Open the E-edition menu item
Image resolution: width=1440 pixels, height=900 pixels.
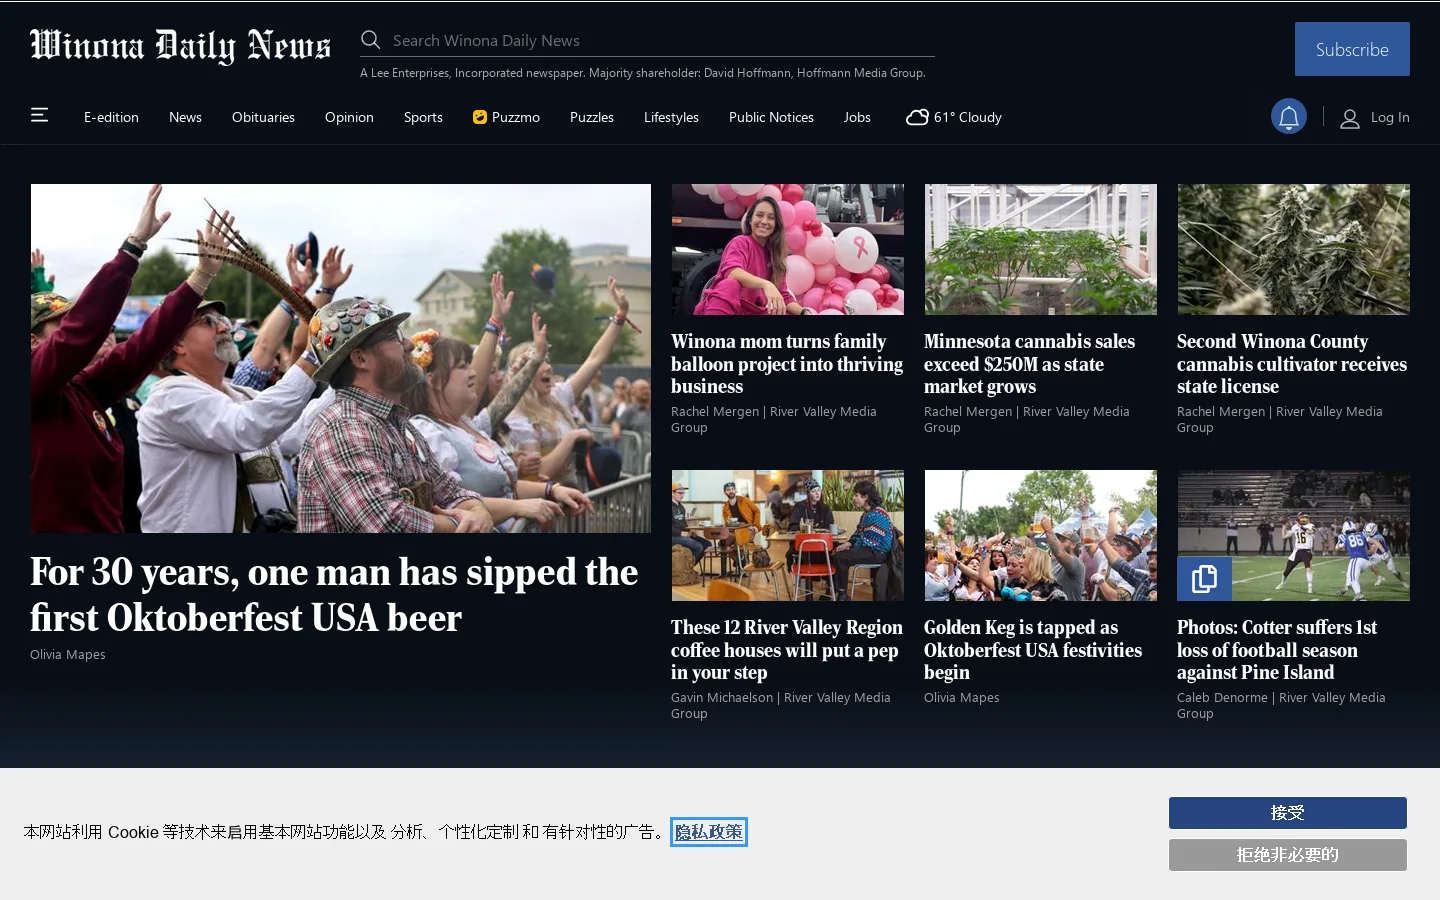[111, 117]
